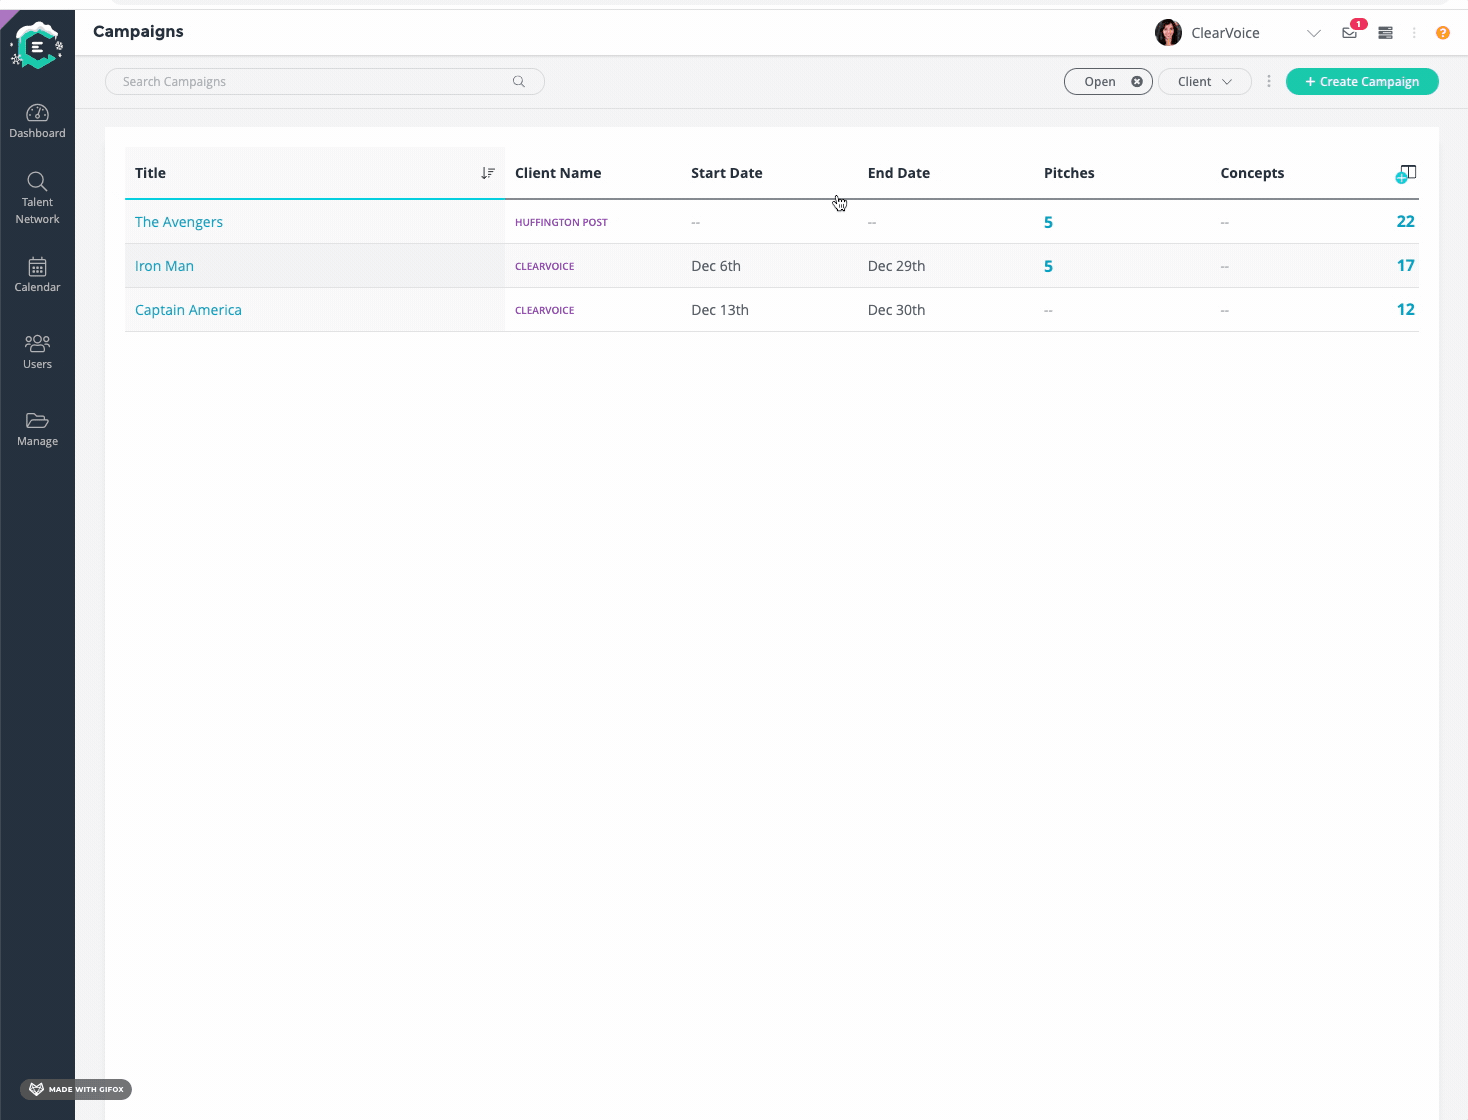Open the list view icon in header
The width and height of the screenshot is (1468, 1120).
click(1385, 33)
